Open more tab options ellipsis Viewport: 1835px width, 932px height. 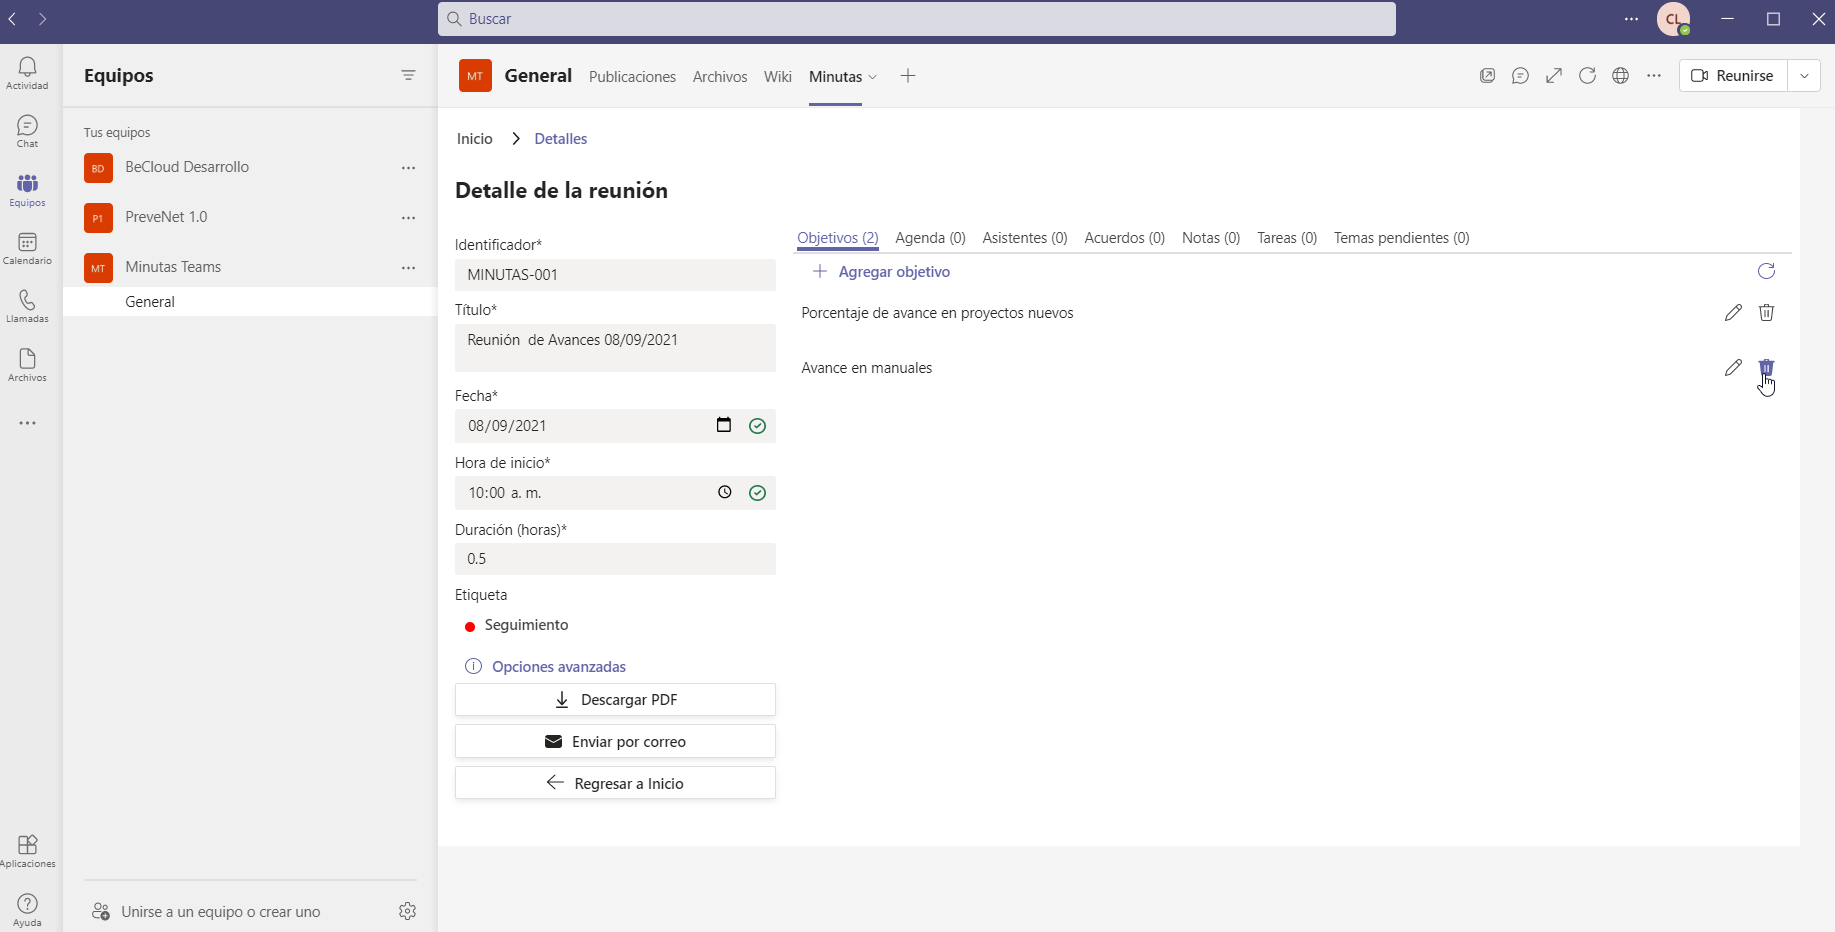[x=1654, y=76]
